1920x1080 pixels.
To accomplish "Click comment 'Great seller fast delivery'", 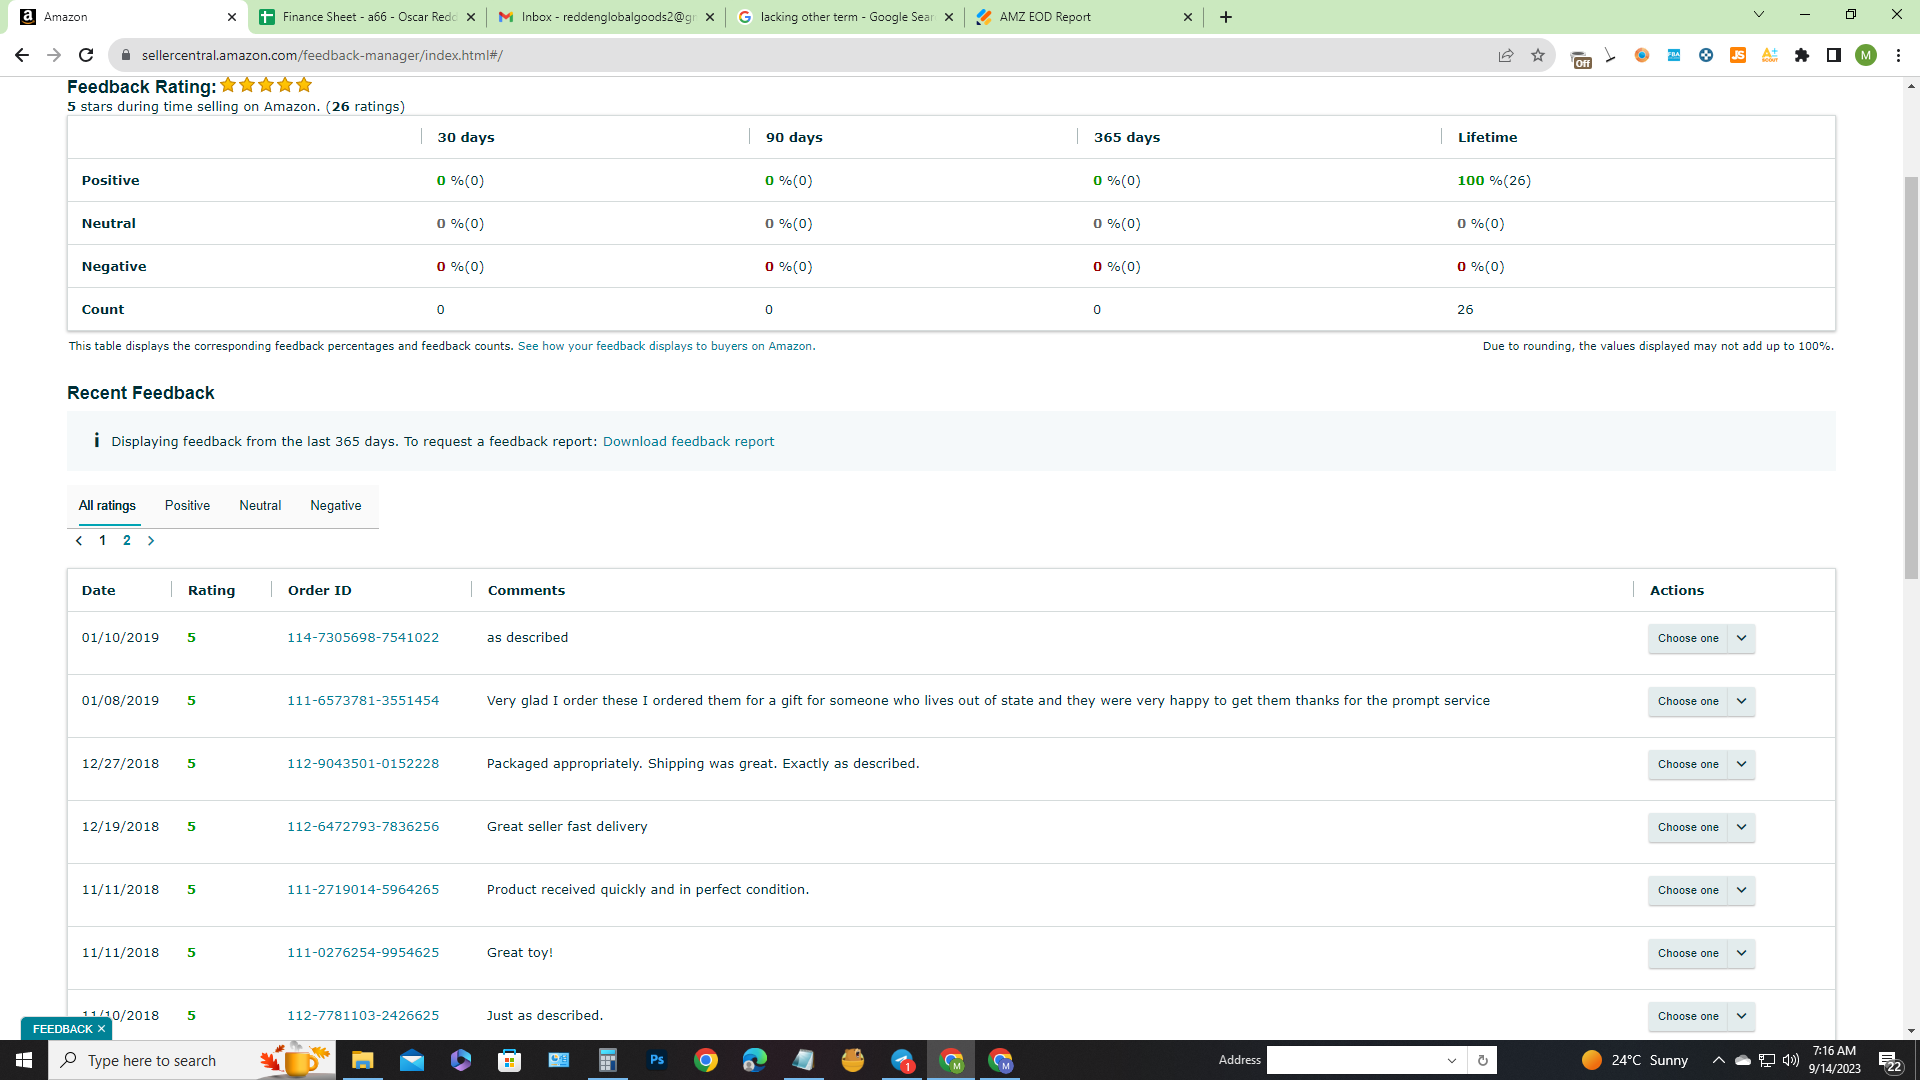I will pyautogui.click(x=567, y=827).
